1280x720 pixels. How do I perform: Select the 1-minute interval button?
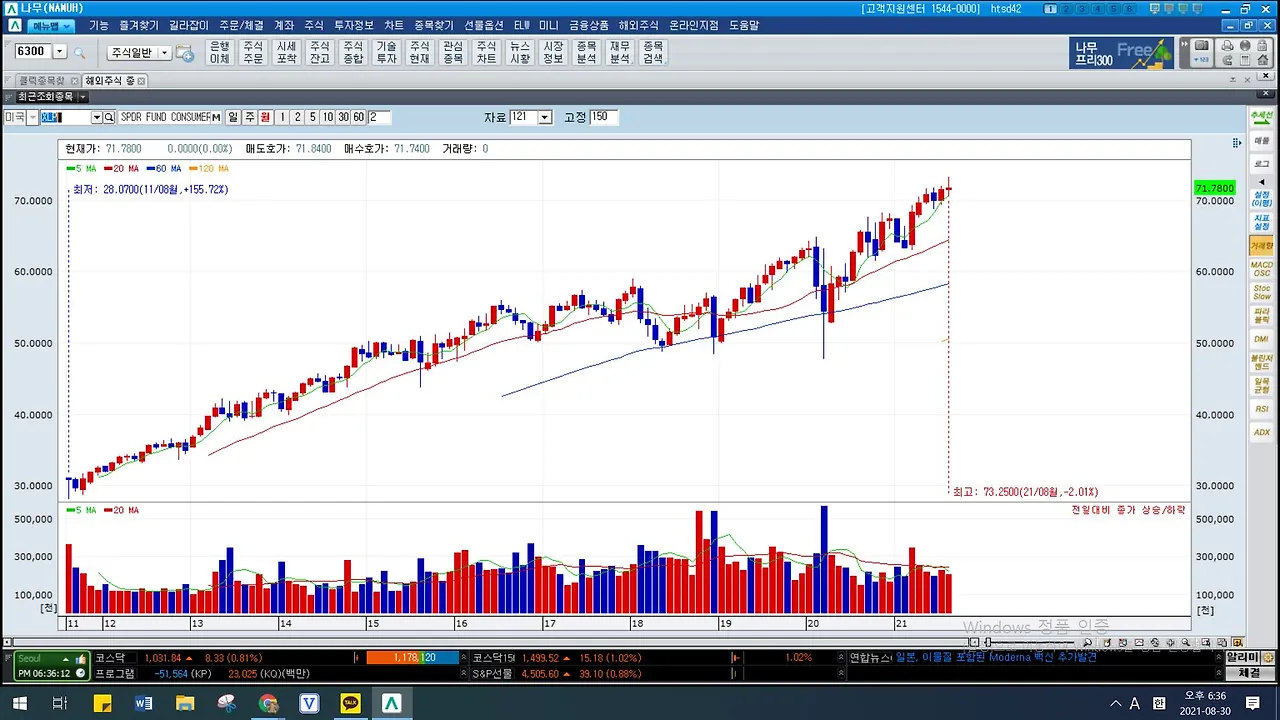point(283,117)
